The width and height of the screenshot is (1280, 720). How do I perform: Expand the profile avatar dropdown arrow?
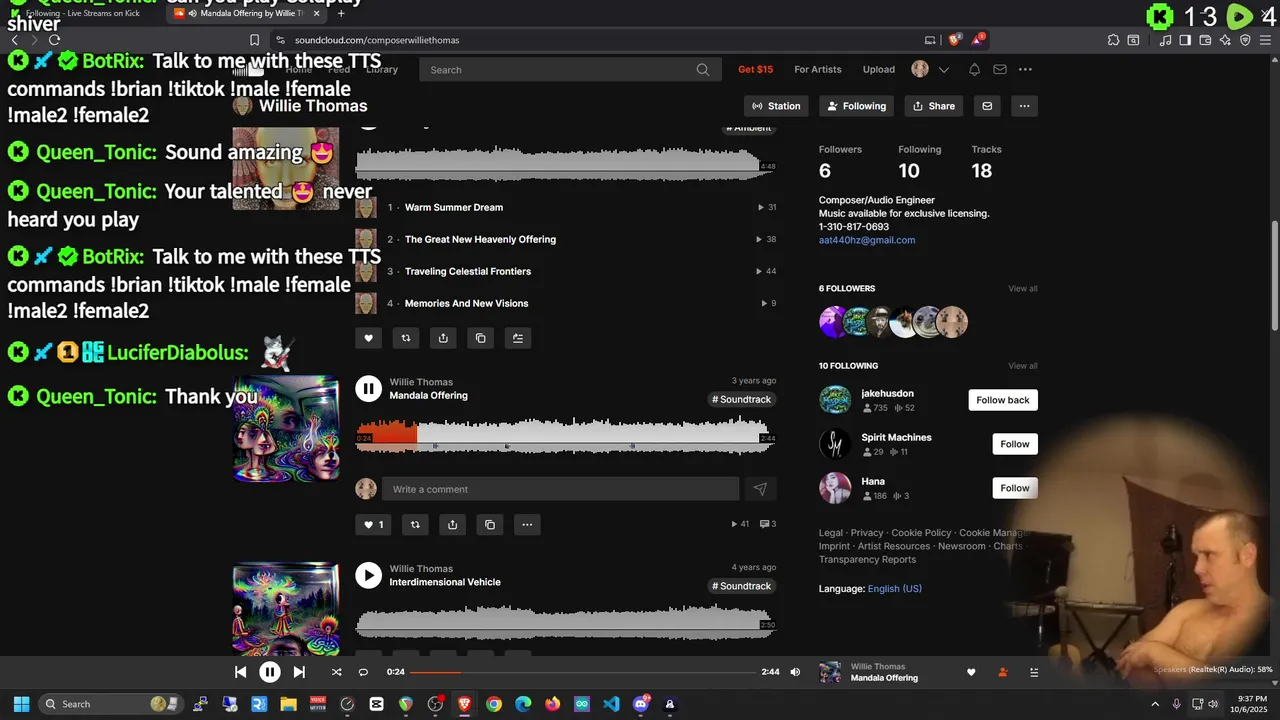tap(943, 70)
